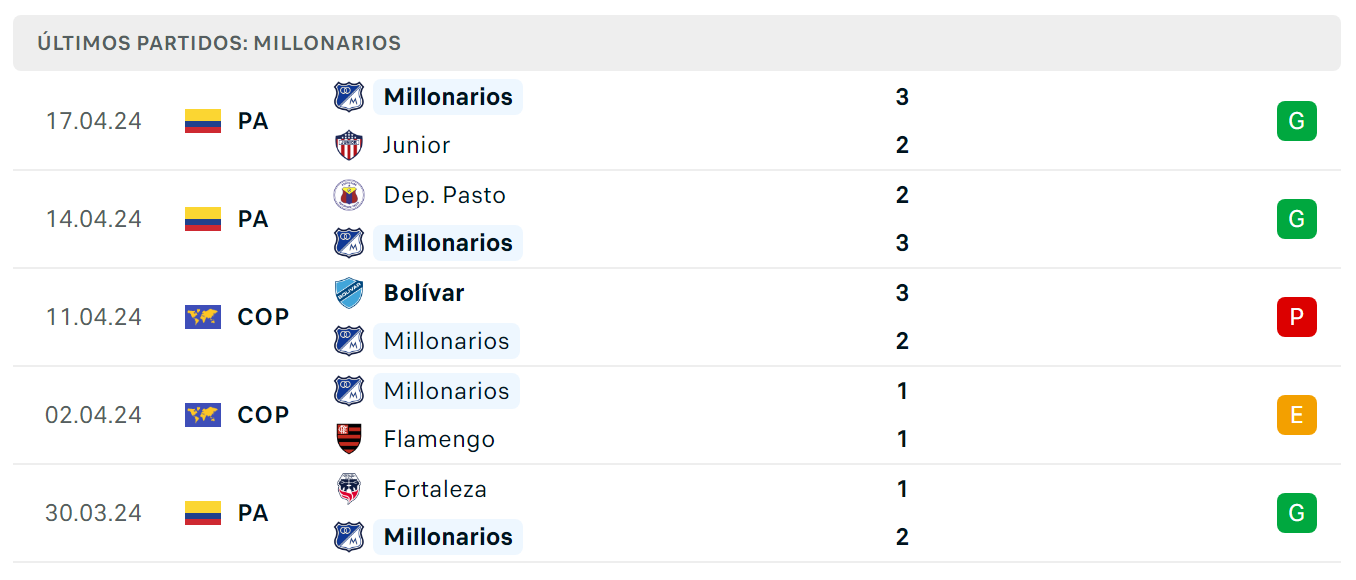Select the orange E result badge
This screenshot has width=1356, height=580.
coord(1296,415)
